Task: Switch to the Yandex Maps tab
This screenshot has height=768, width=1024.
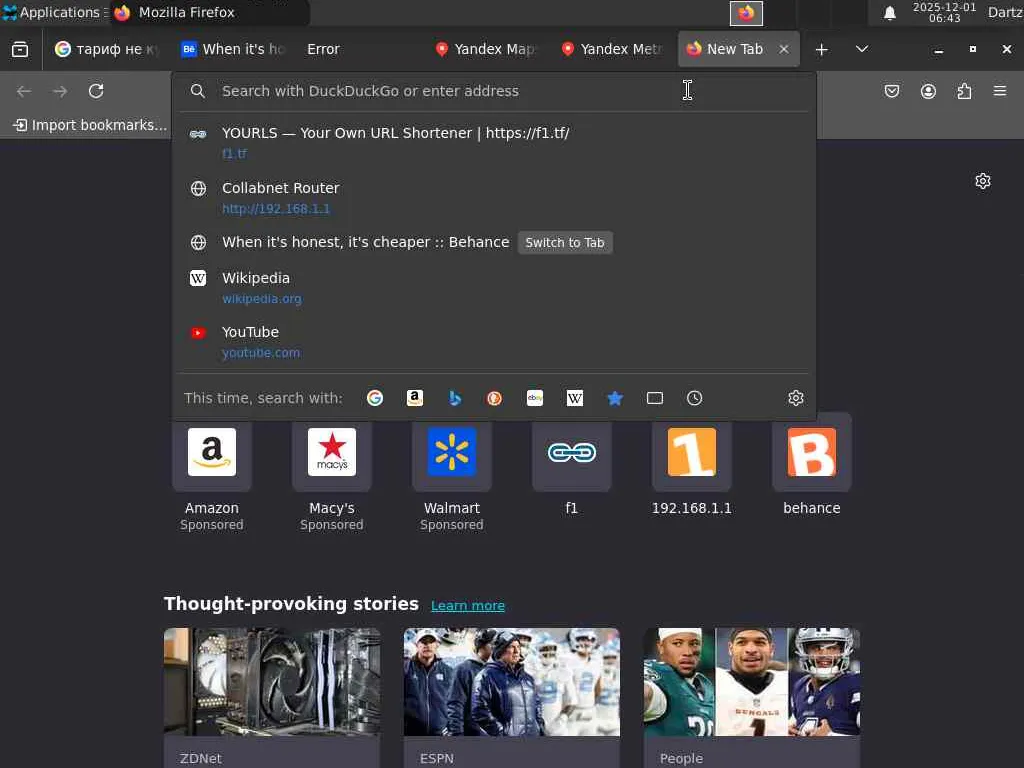Action: coord(486,49)
